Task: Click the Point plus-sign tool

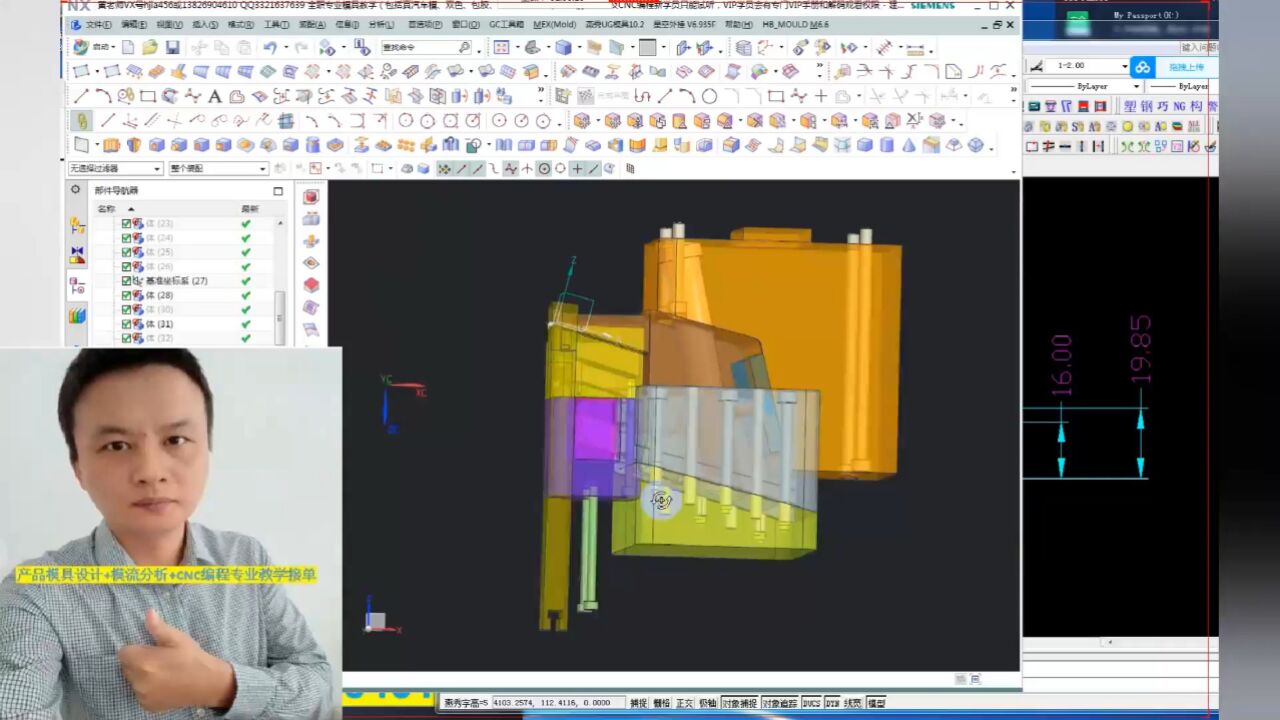Action: tap(821, 96)
